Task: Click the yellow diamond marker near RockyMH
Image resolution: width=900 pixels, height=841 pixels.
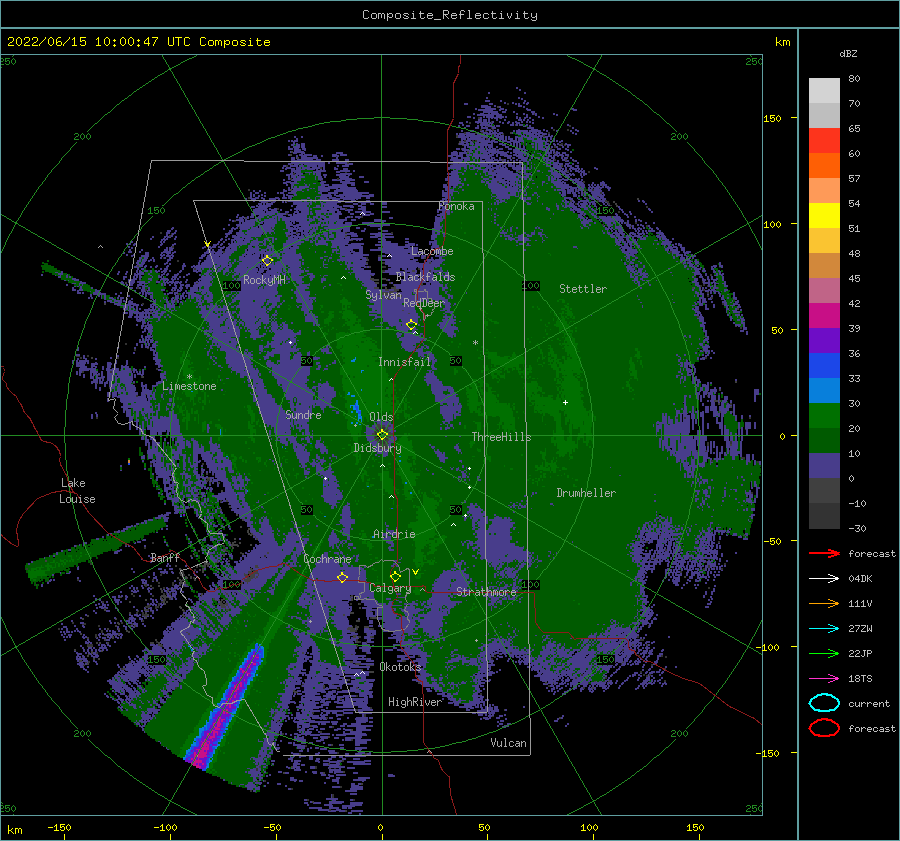Action: [267, 261]
